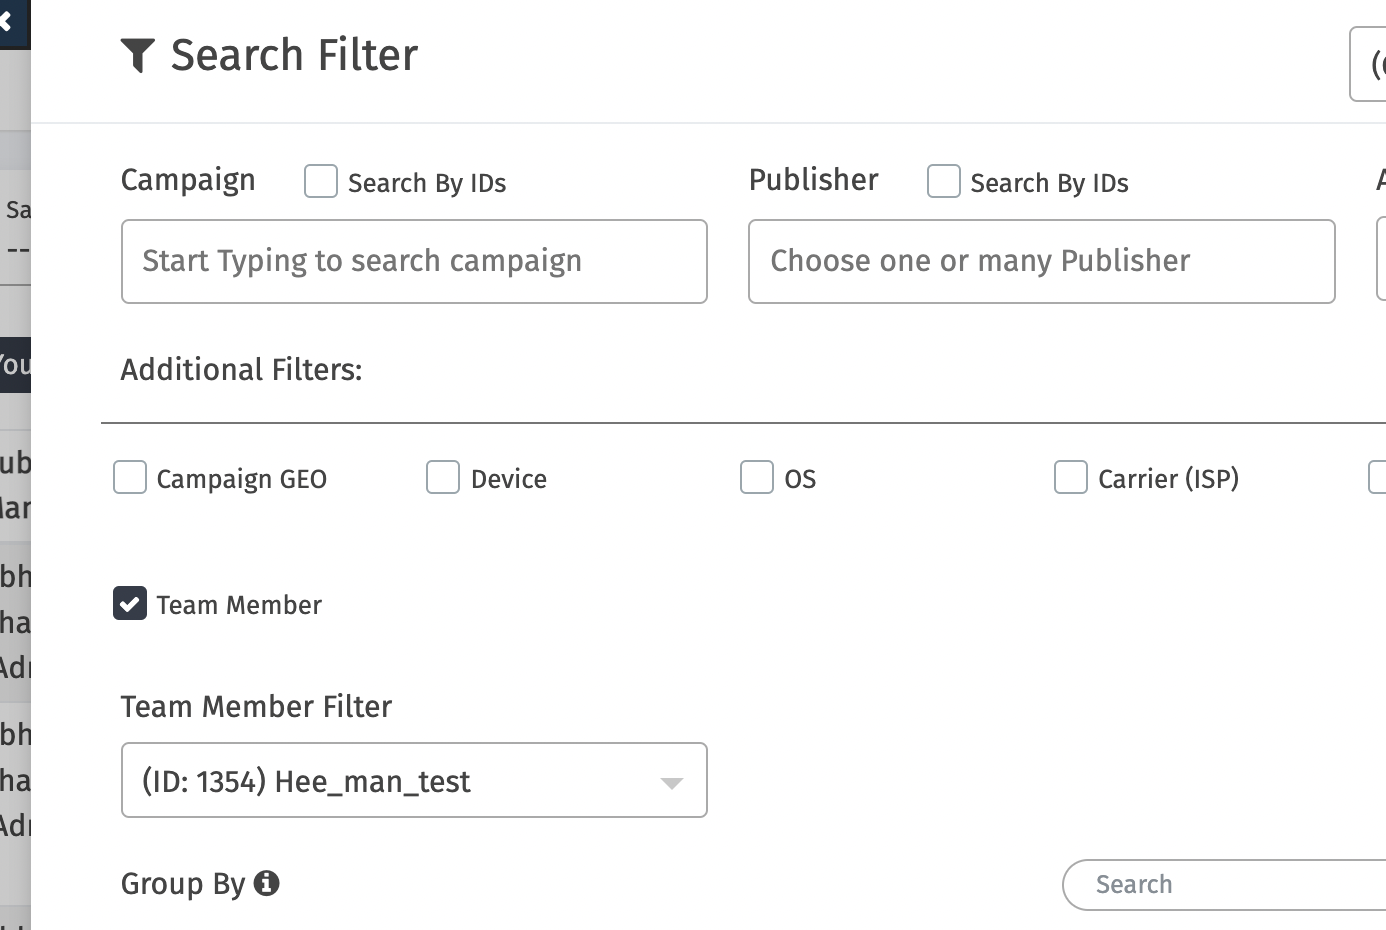Click the Additional Filters section heading
The width and height of the screenshot is (1386, 930).
(240, 369)
